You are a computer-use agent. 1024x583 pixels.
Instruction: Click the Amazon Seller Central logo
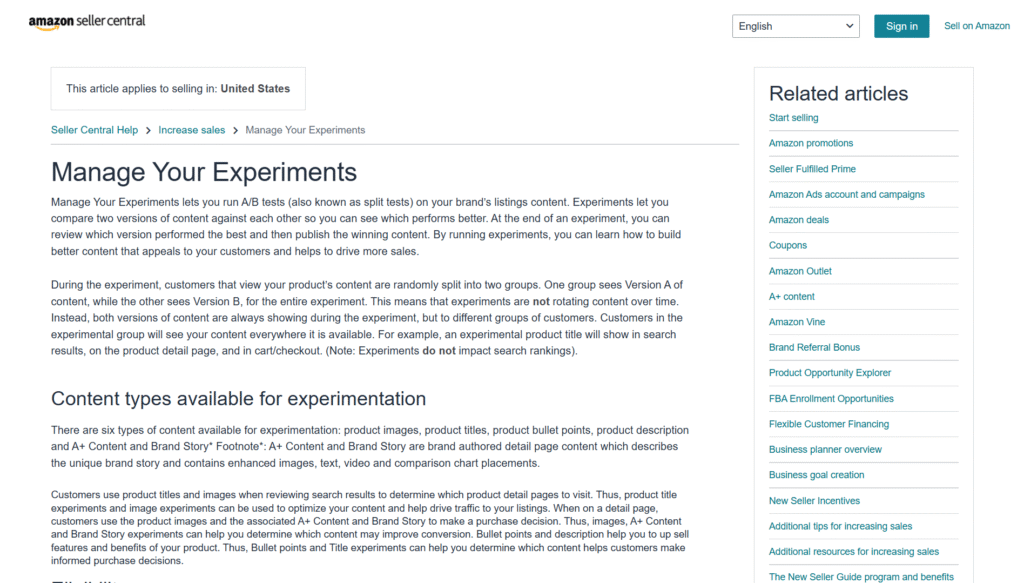[x=87, y=22]
